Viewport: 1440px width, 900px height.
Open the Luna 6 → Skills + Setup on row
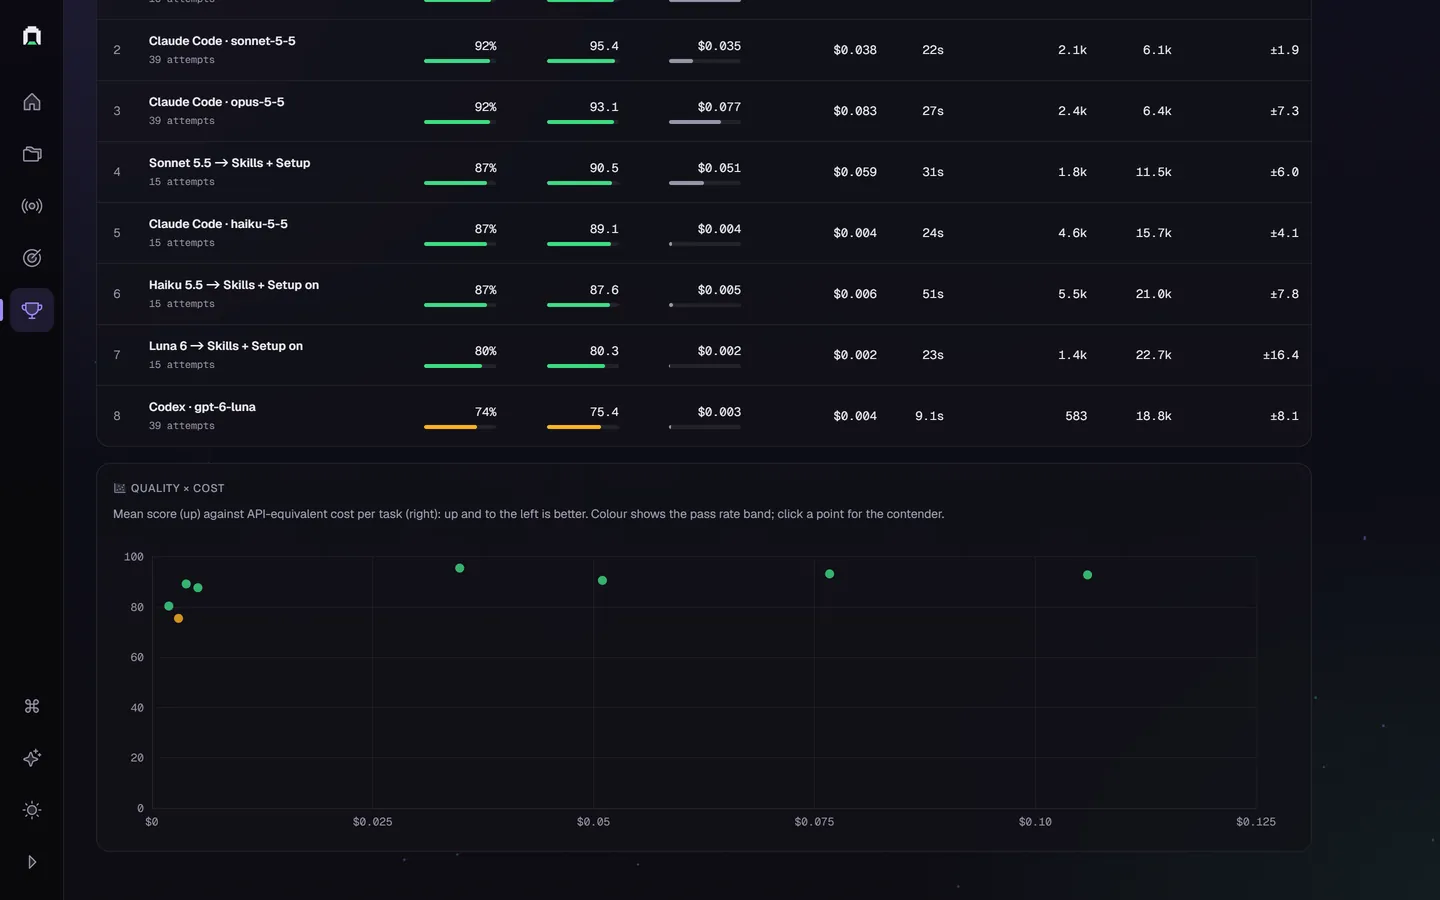[x=704, y=355]
